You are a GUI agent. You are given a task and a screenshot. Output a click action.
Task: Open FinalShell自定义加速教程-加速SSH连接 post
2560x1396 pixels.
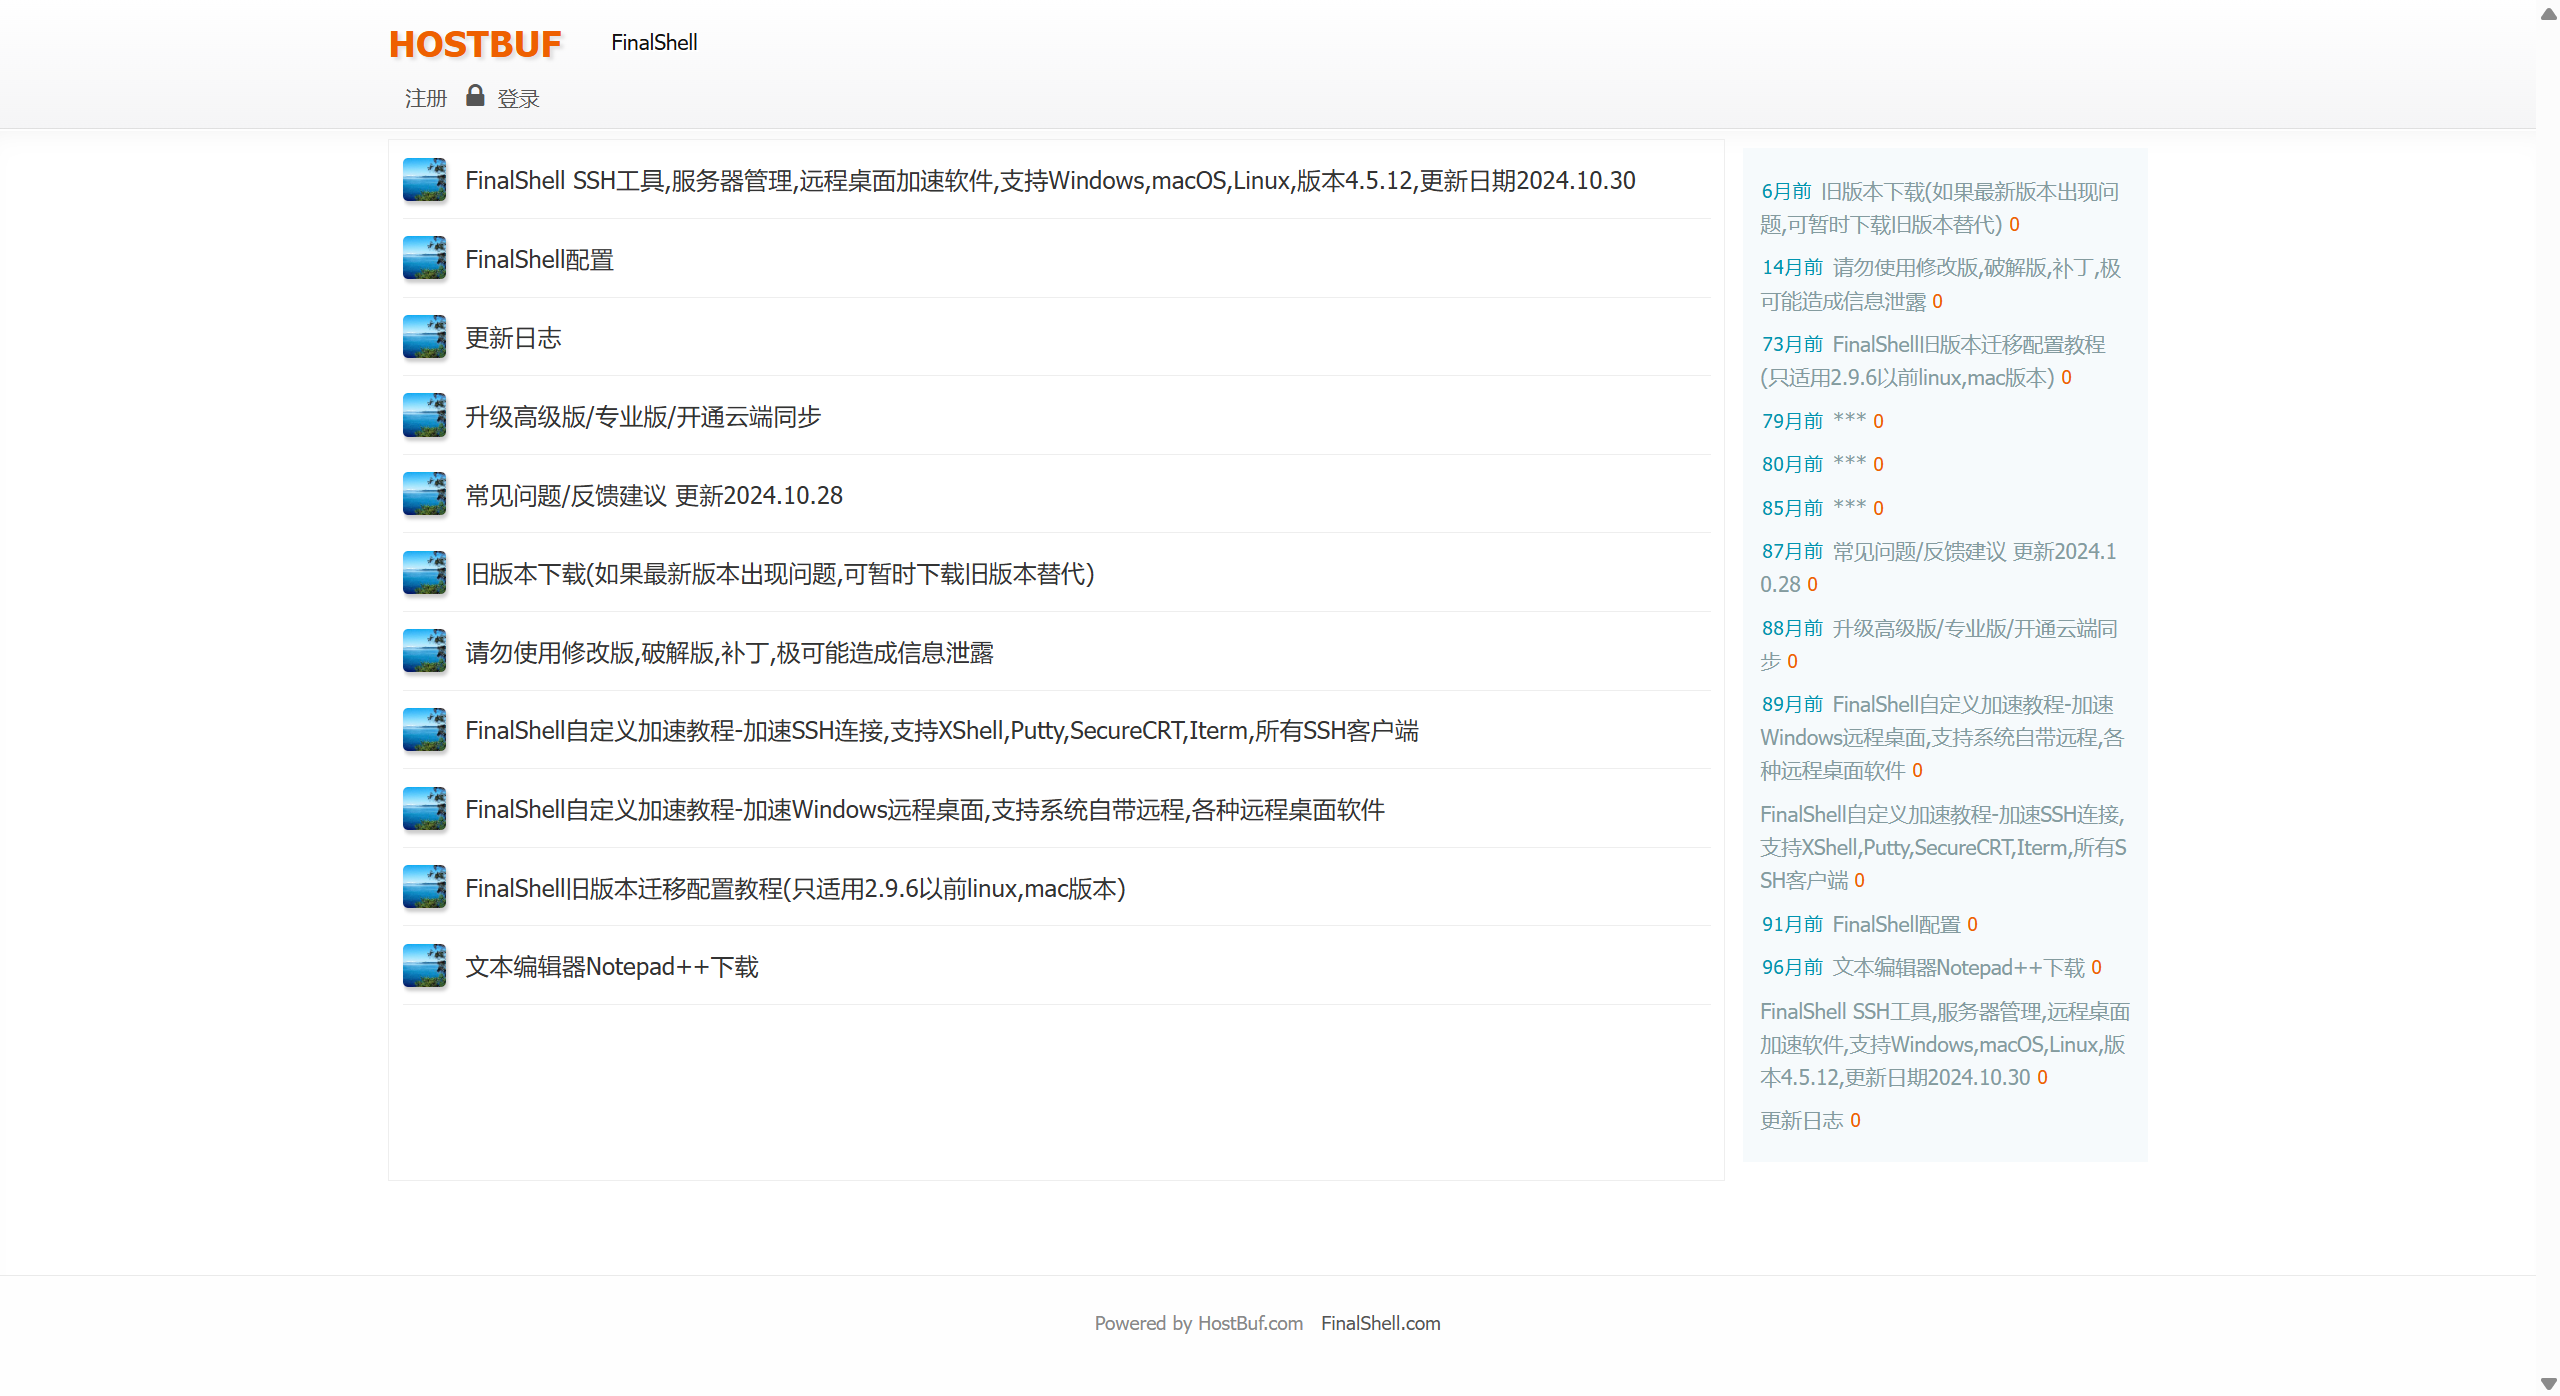941,731
